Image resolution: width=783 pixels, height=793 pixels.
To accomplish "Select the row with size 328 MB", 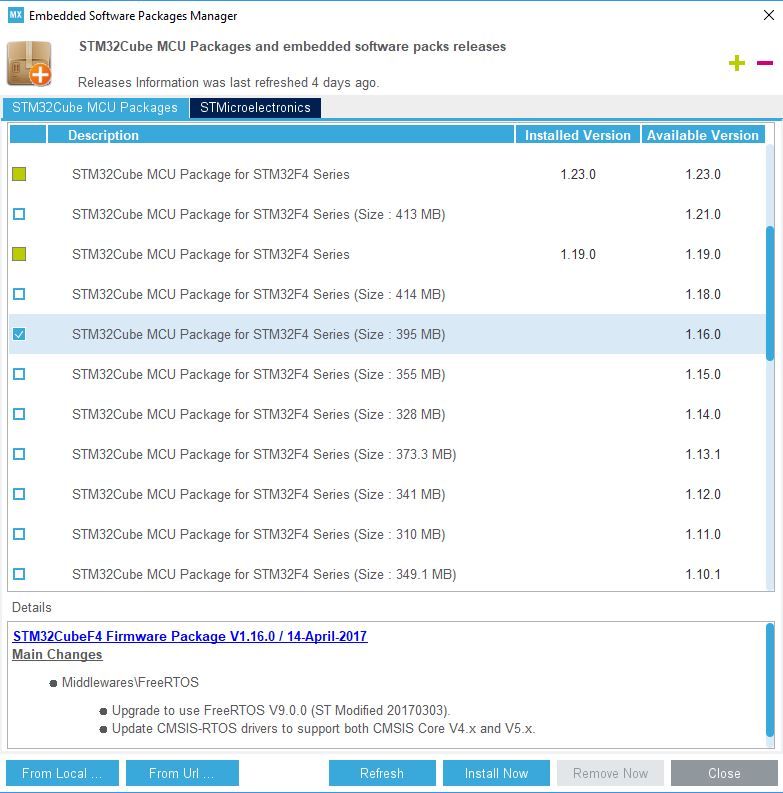I will point(387,414).
